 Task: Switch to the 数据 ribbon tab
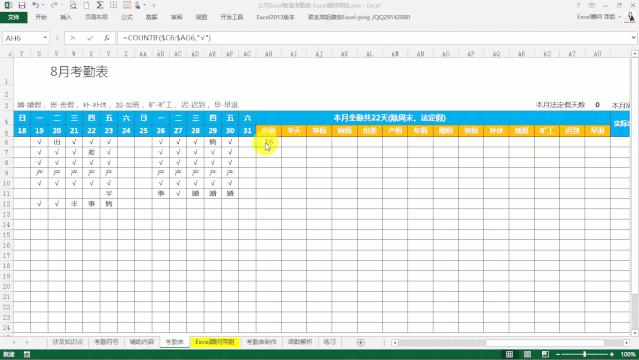point(152,17)
